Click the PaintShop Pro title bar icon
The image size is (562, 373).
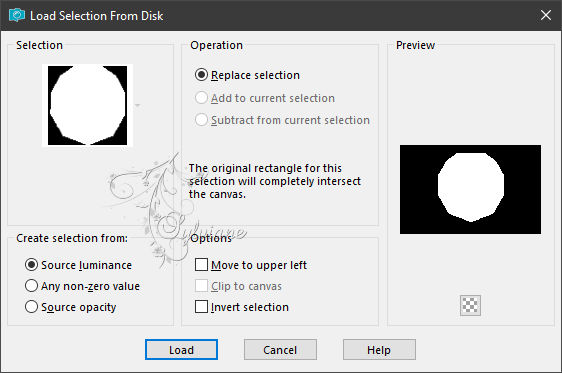(x=16, y=15)
